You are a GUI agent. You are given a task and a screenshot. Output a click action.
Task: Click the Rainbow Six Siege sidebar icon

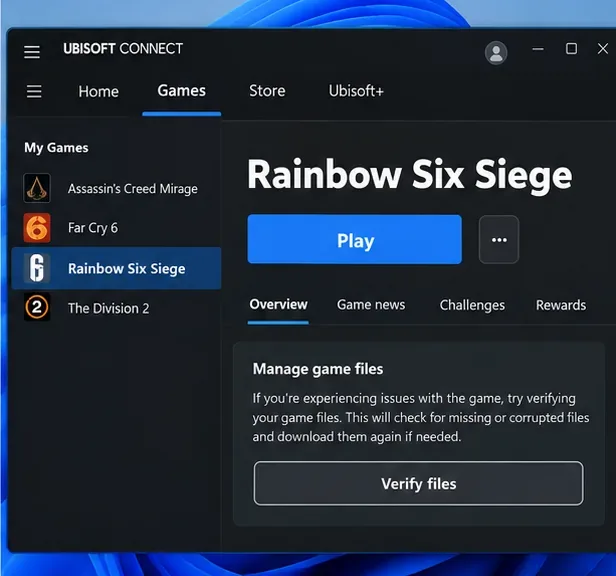(37, 268)
